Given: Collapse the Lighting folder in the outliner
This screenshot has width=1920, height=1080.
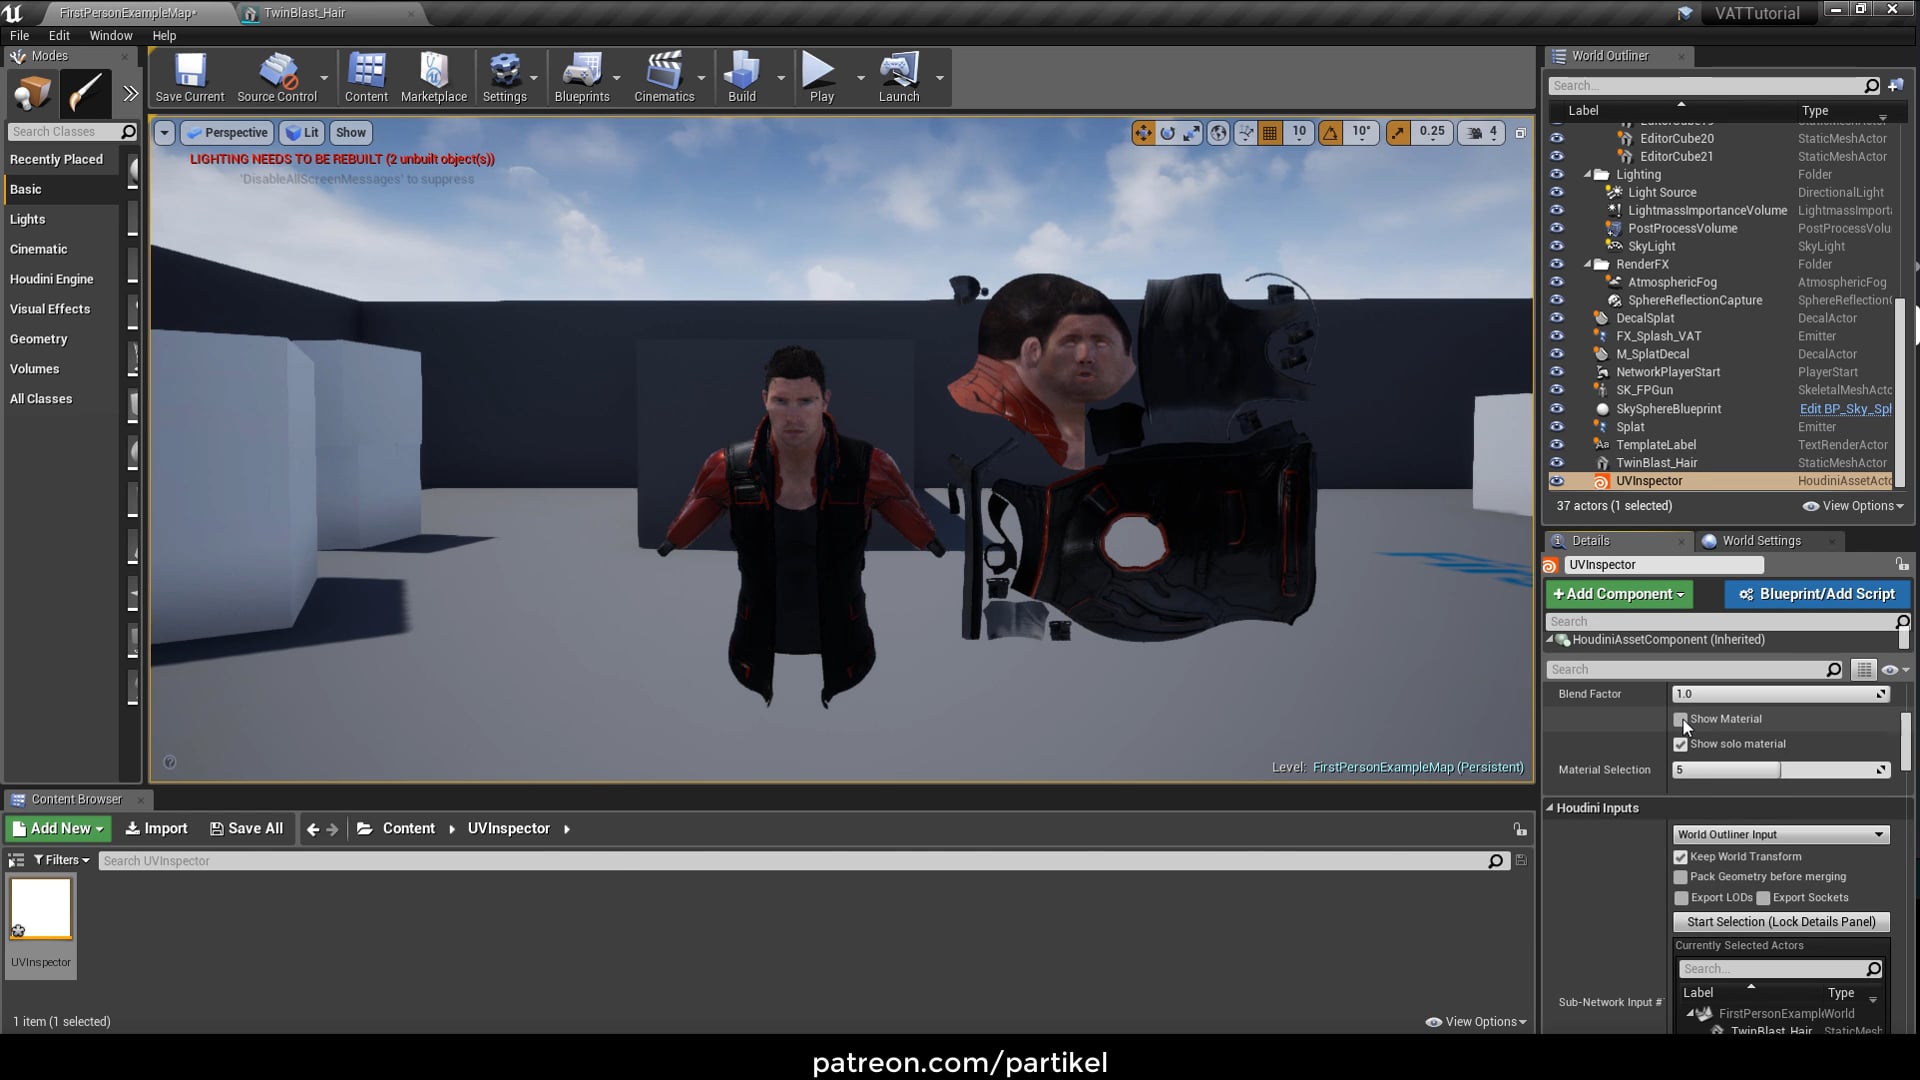Looking at the screenshot, I should (x=1587, y=175).
